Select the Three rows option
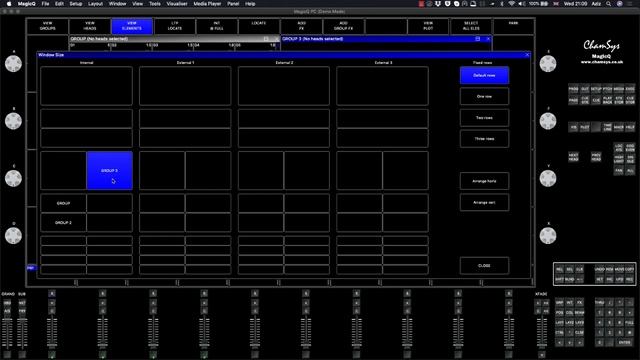Viewport: 640px width, 360px height. (484, 139)
